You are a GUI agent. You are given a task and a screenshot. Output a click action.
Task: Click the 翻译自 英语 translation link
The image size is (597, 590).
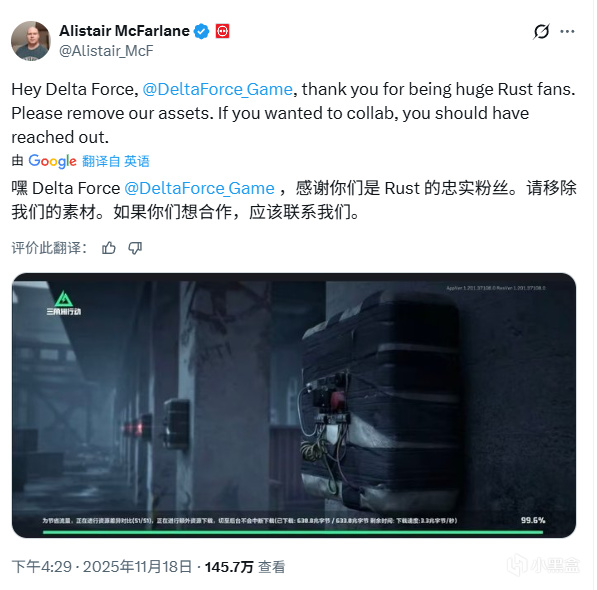(x=116, y=161)
